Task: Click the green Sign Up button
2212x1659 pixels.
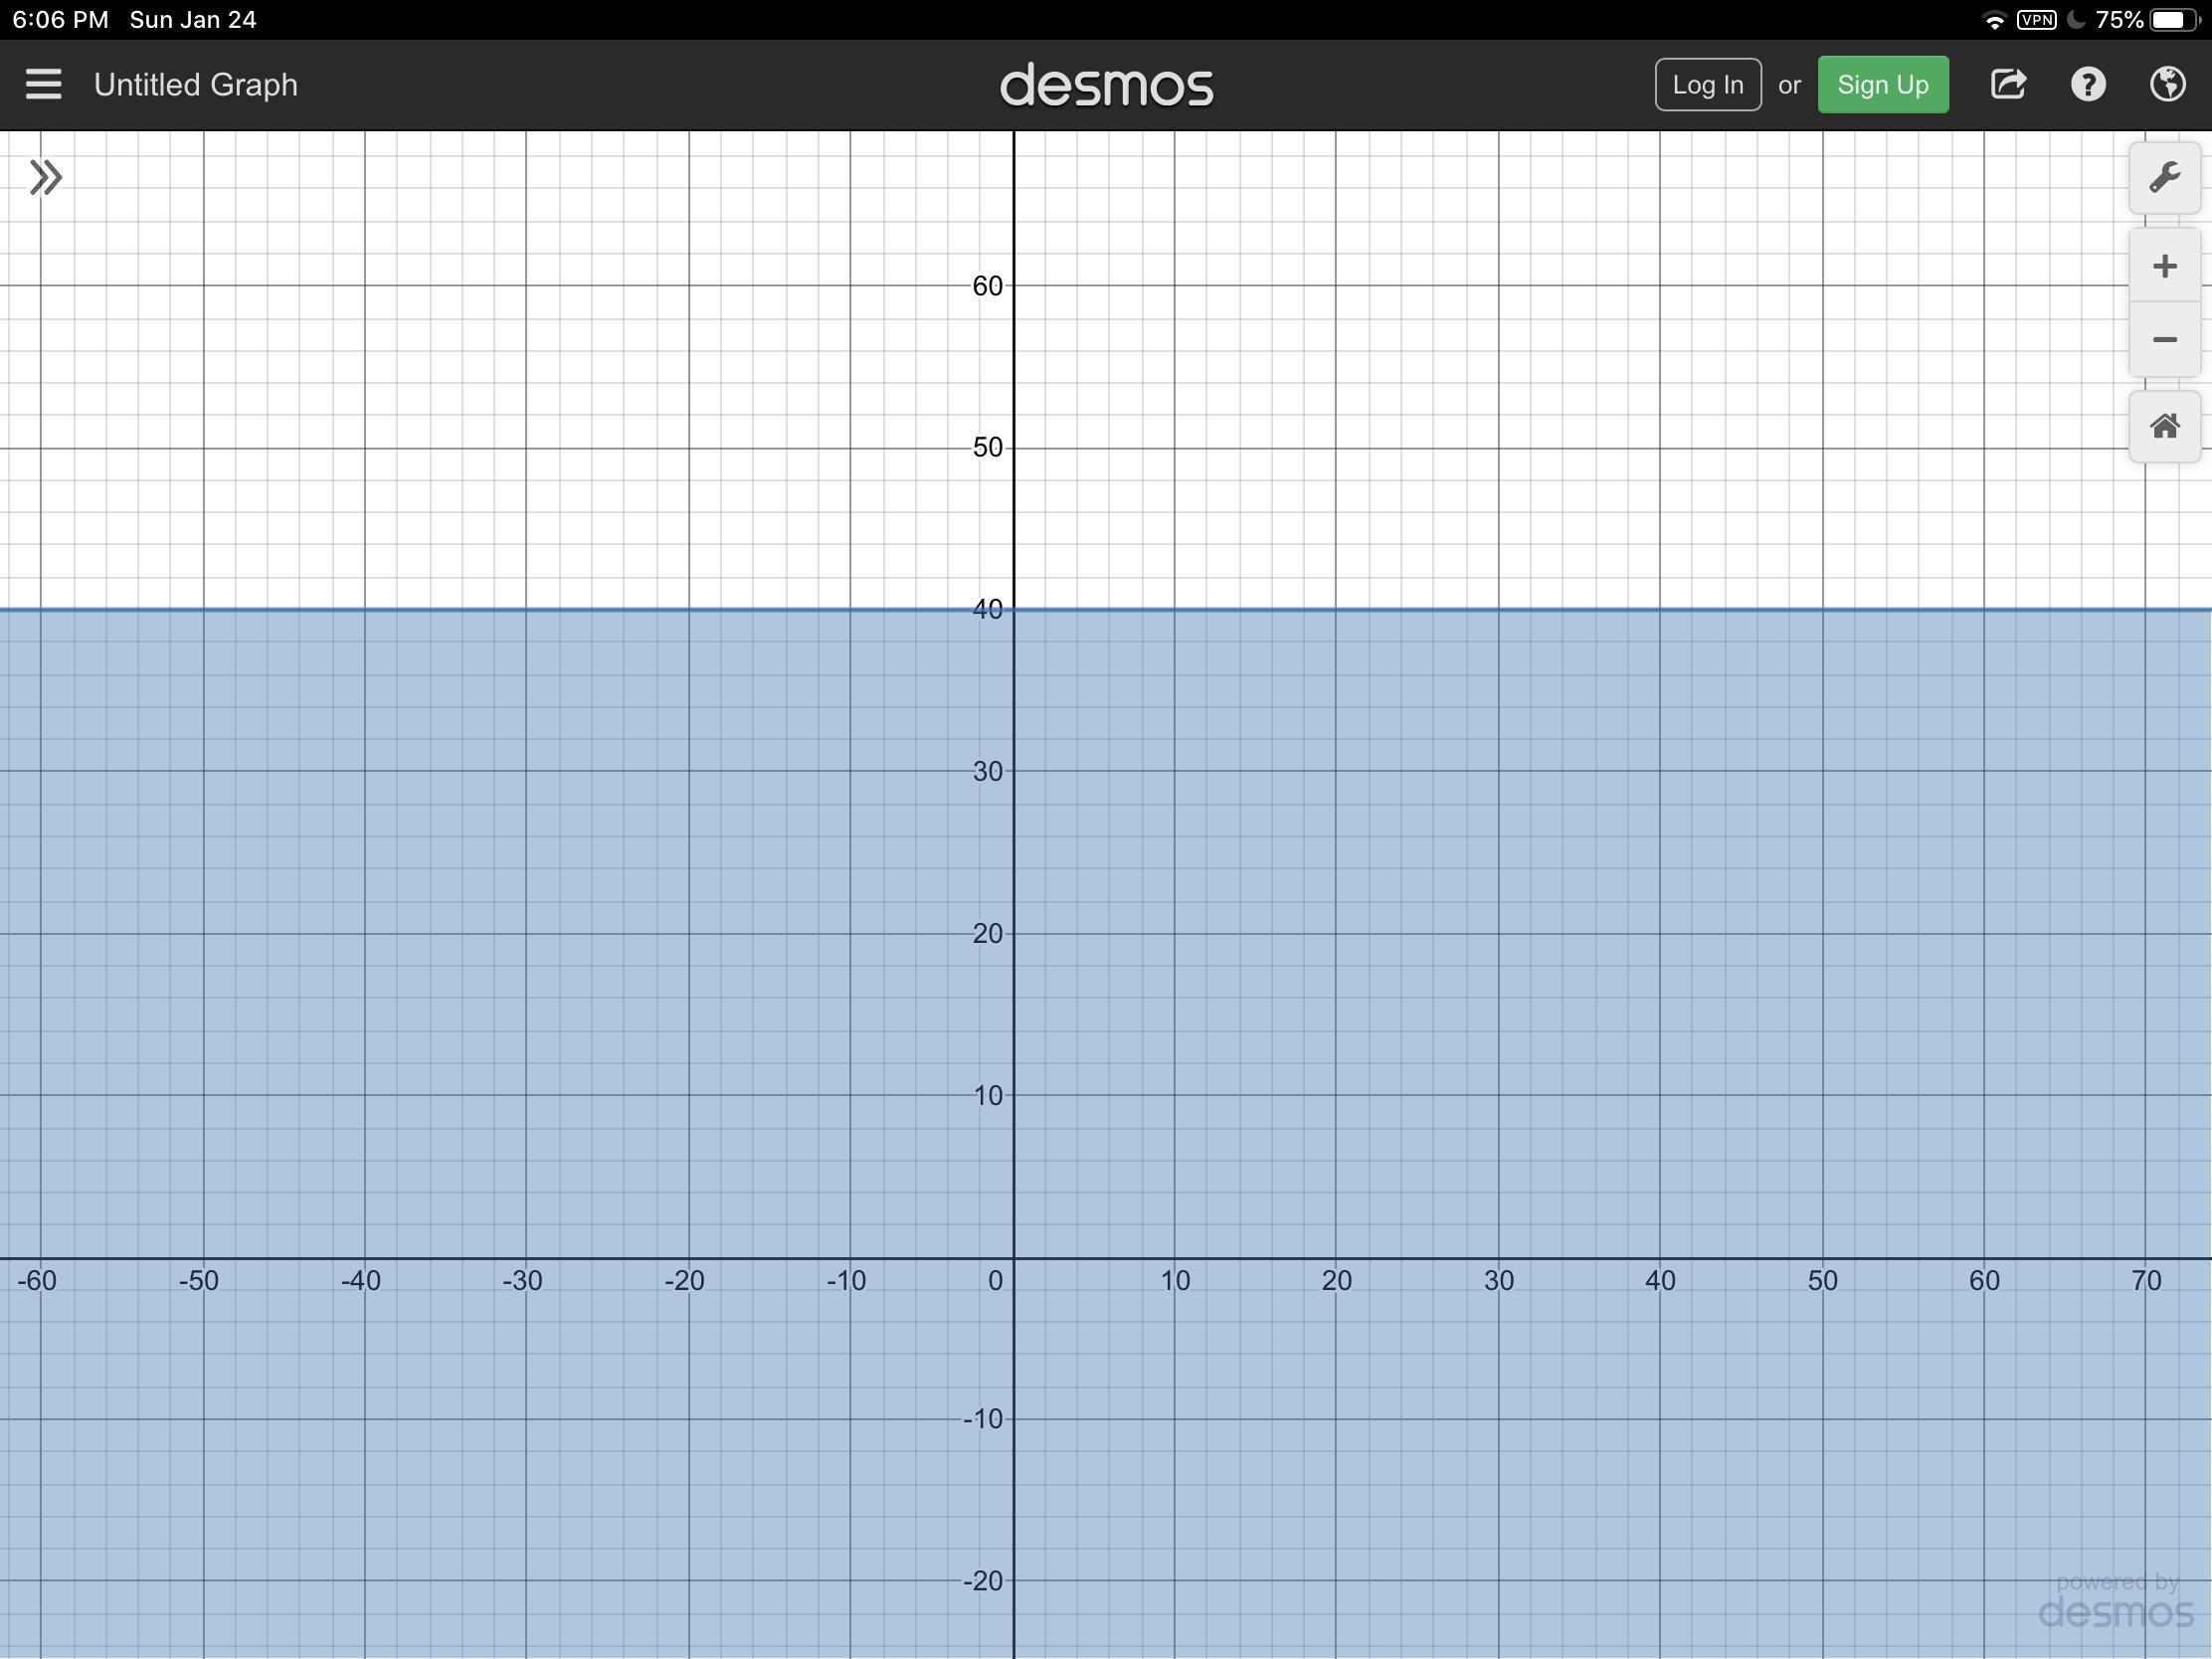Action: (x=1882, y=84)
